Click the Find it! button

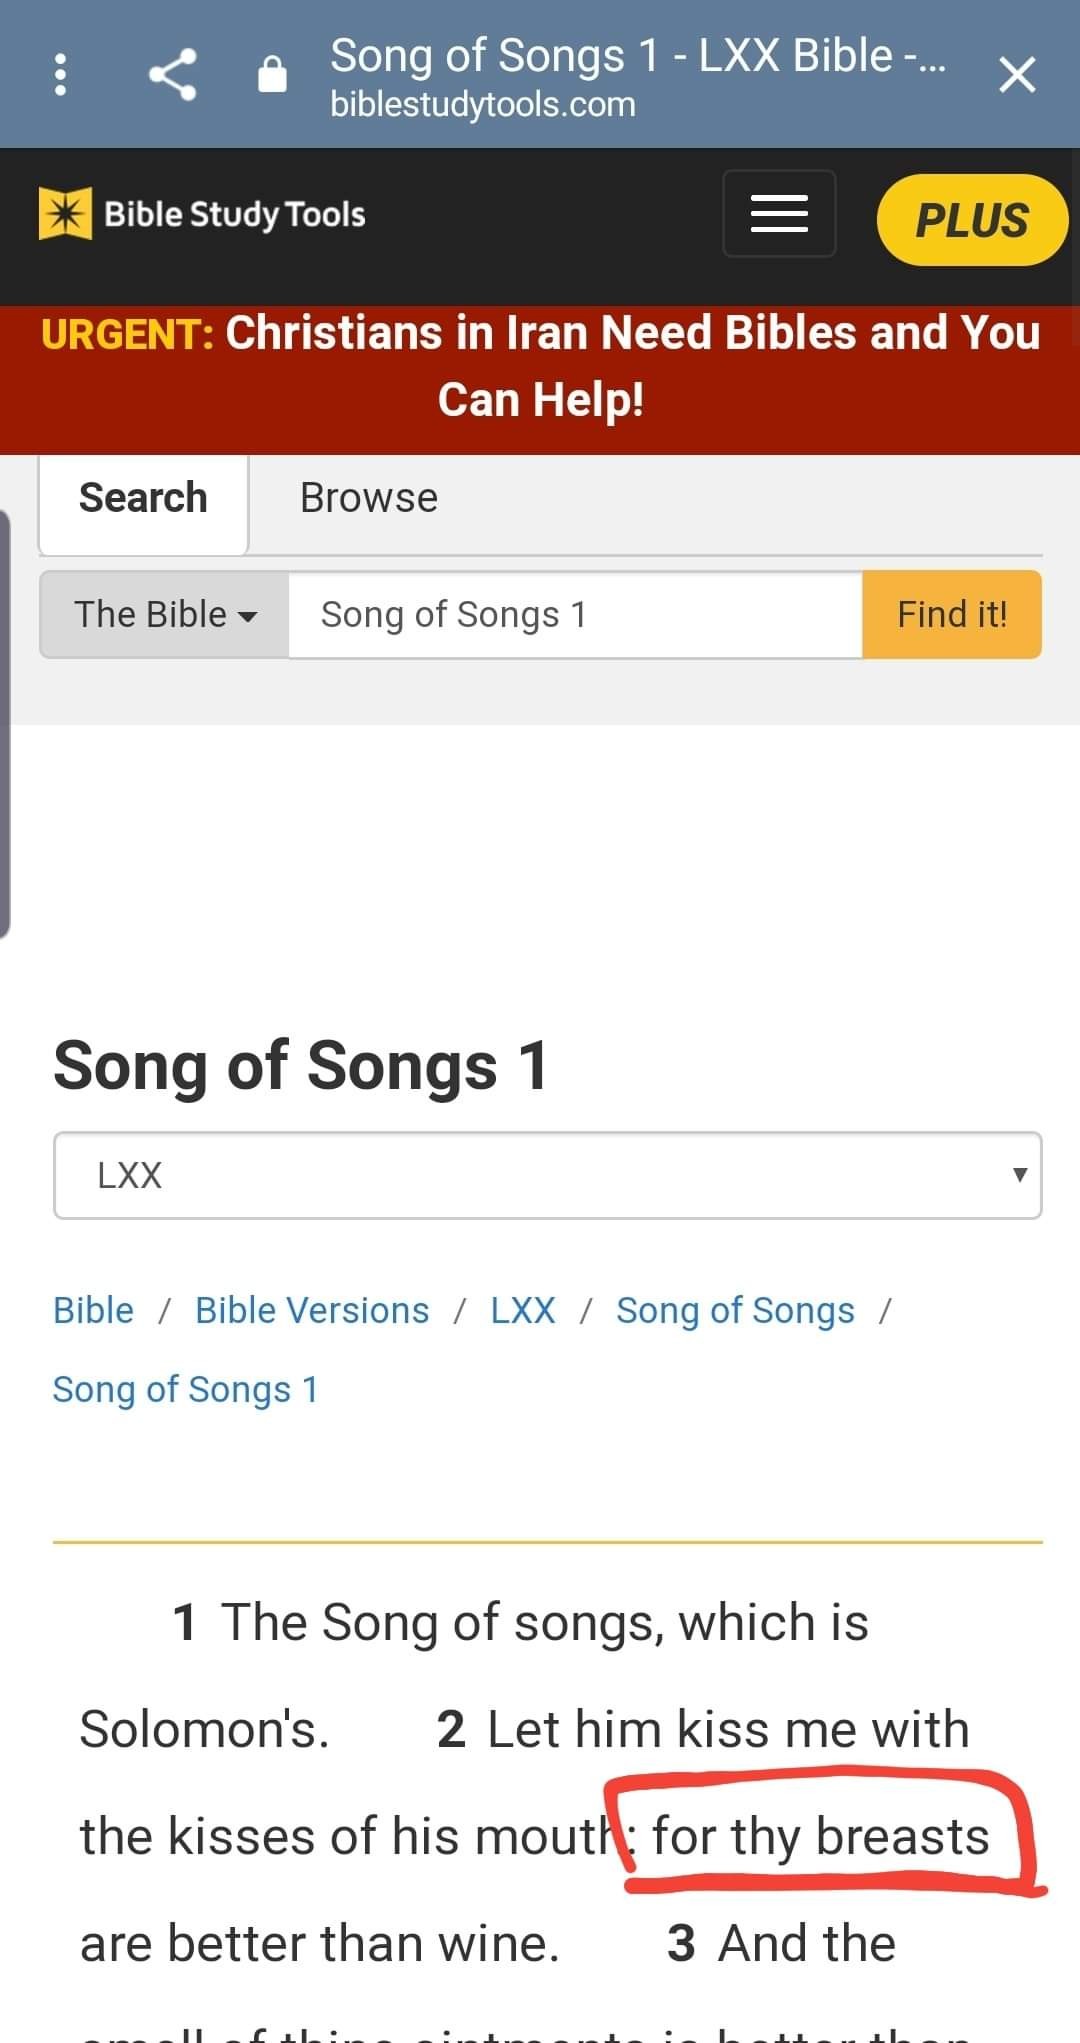point(952,614)
